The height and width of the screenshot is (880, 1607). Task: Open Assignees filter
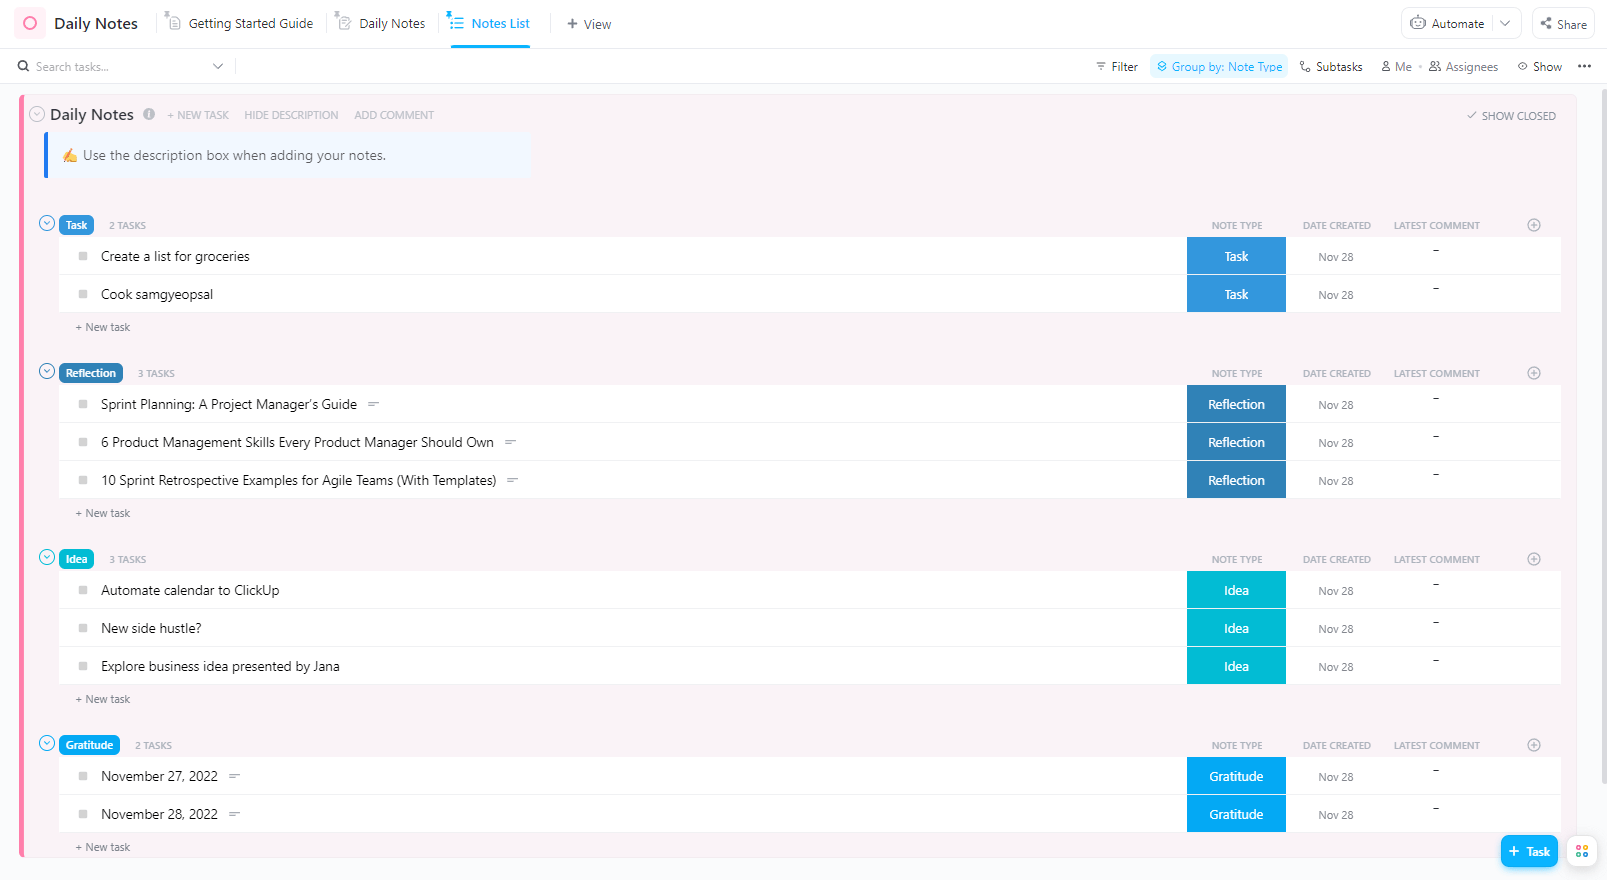tap(1463, 67)
